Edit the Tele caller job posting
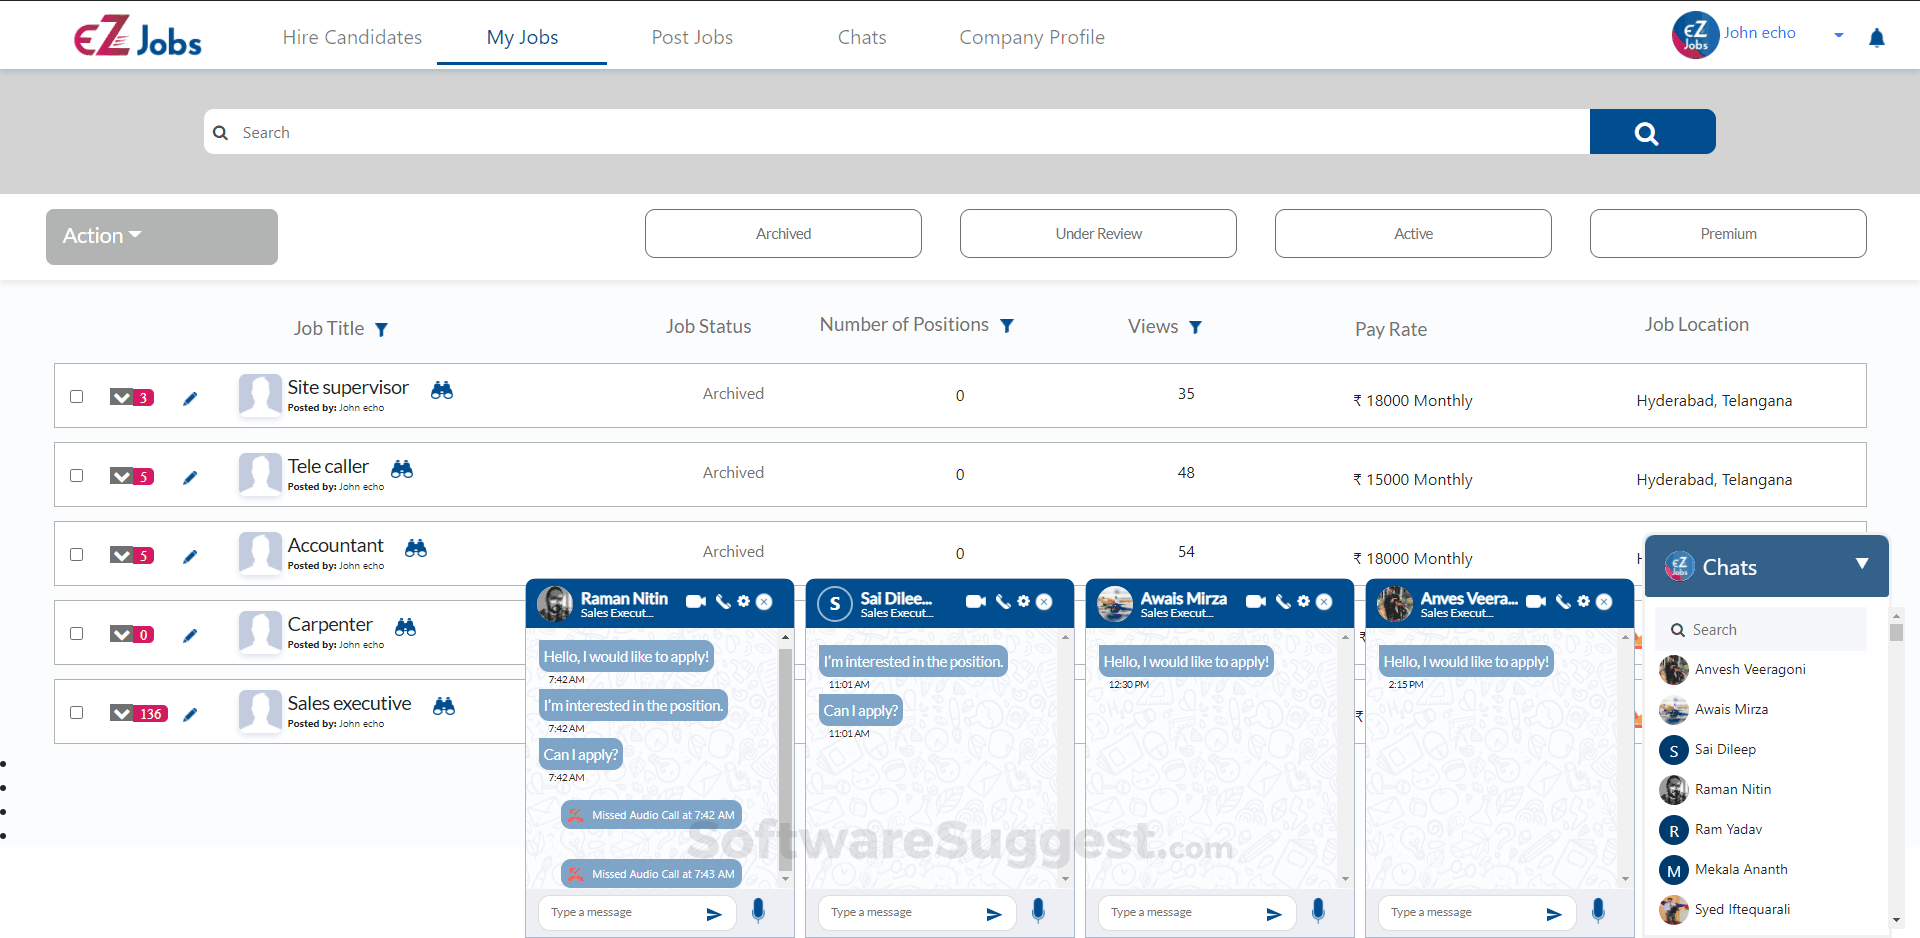The height and width of the screenshot is (938, 1920). point(190,477)
